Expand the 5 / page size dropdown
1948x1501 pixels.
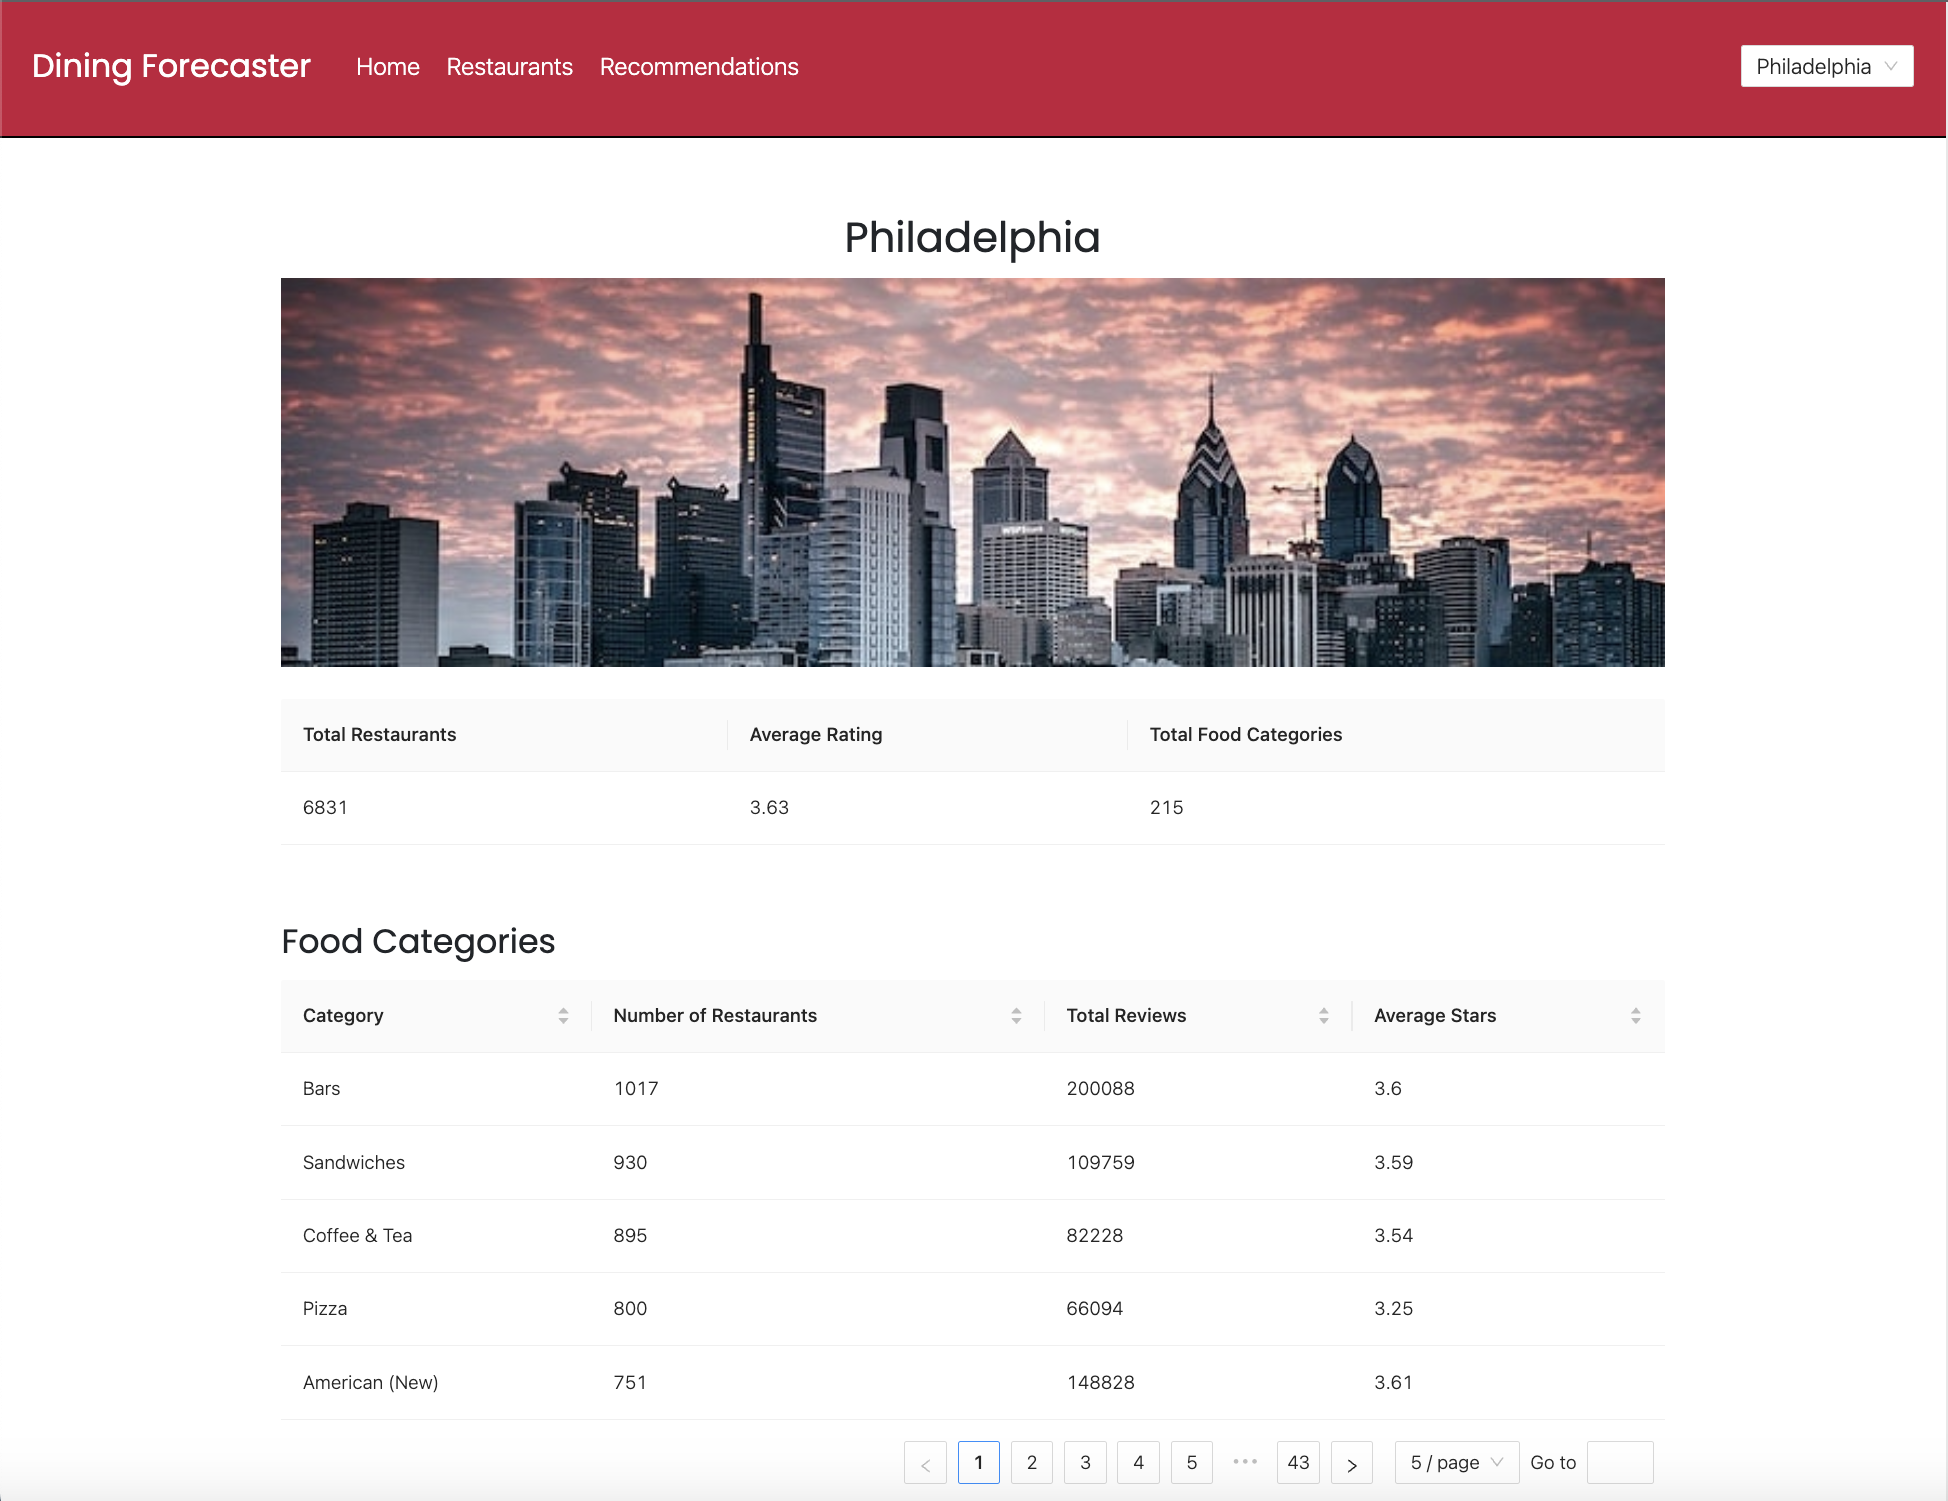click(1456, 1463)
